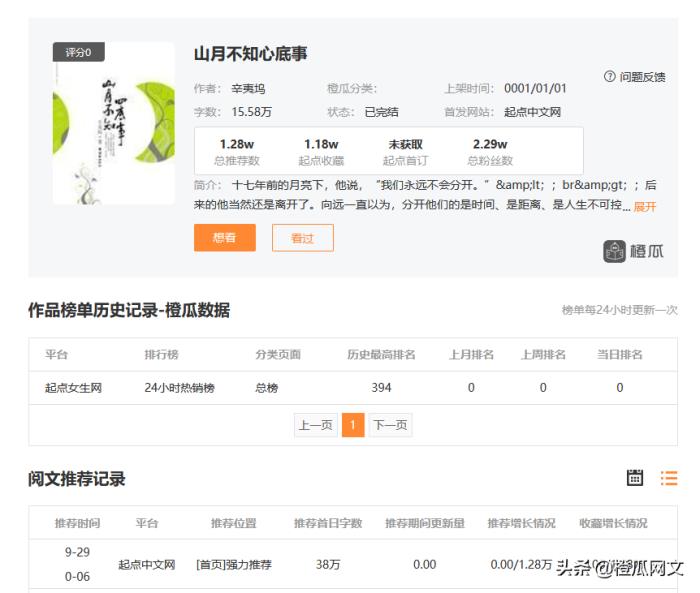Screen dimensions: 700x593
Task: Click the 评分0 rating badge
Action: coord(78,52)
